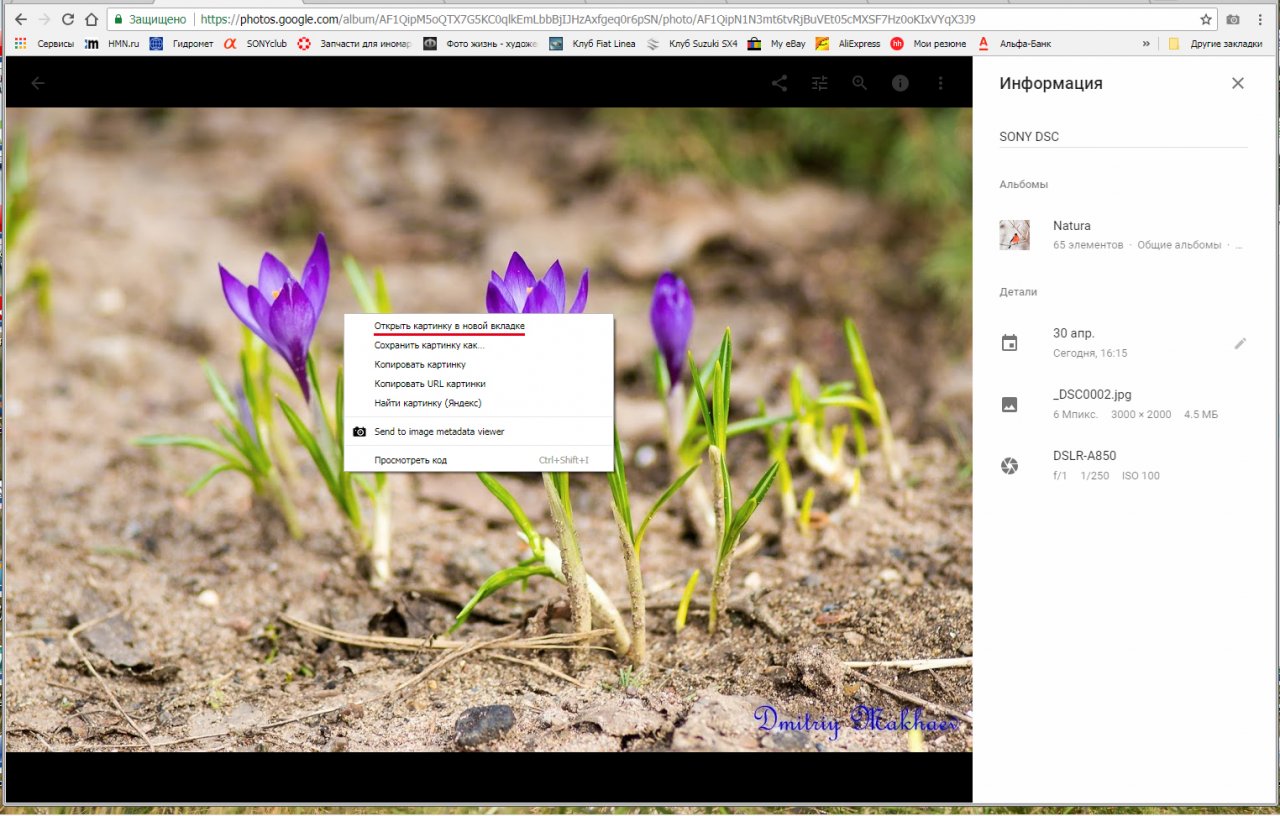1280x816 pixels.
Task: Click the calendar icon next to 30 апр.
Action: coord(1010,343)
